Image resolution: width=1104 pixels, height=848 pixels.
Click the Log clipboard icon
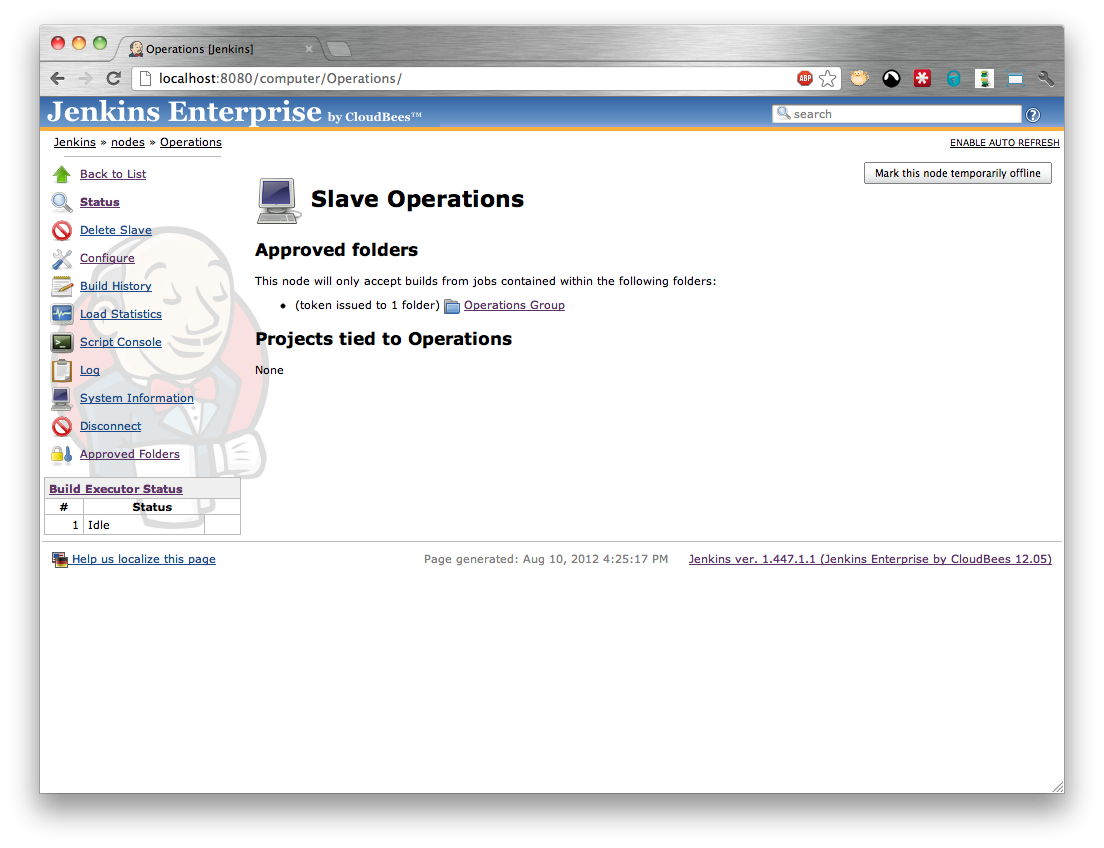click(62, 370)
